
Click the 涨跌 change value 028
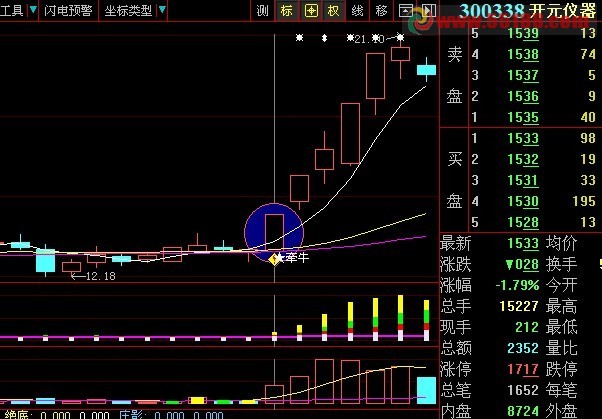[522, 264]
